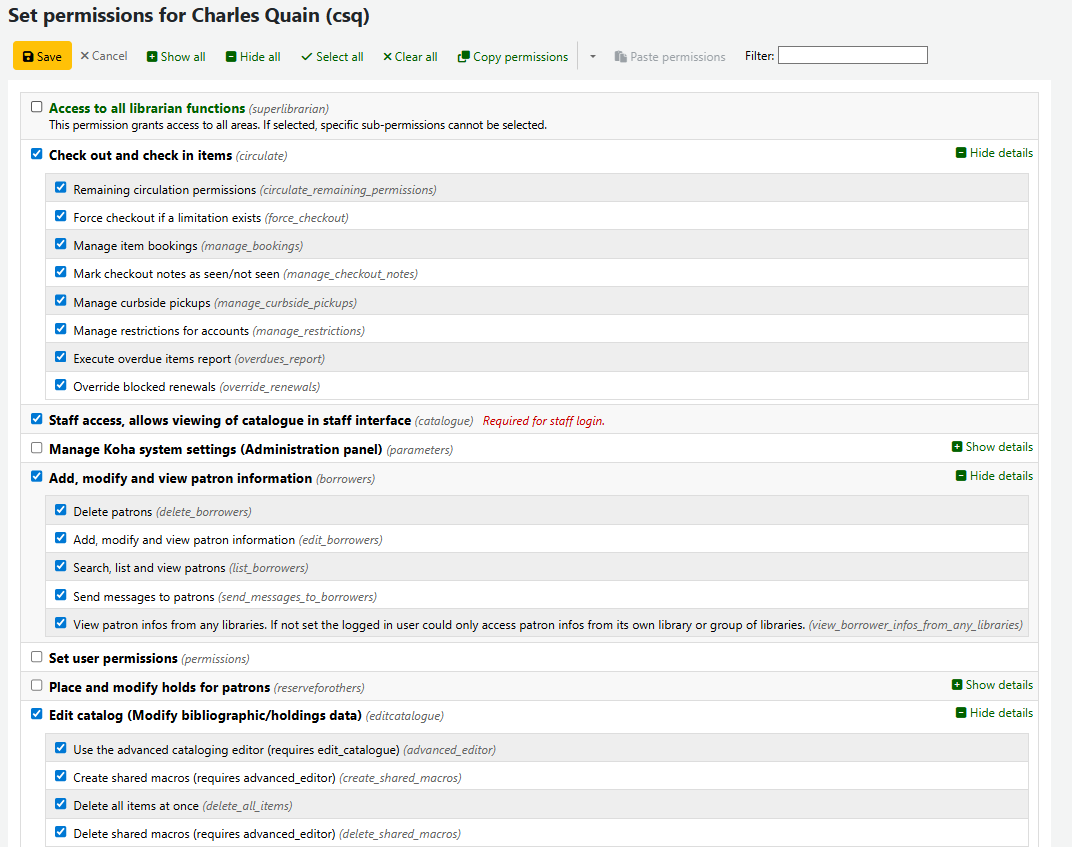Click Hide all in the toolbar
This screenshot has height=847, width=1072.
253,57
